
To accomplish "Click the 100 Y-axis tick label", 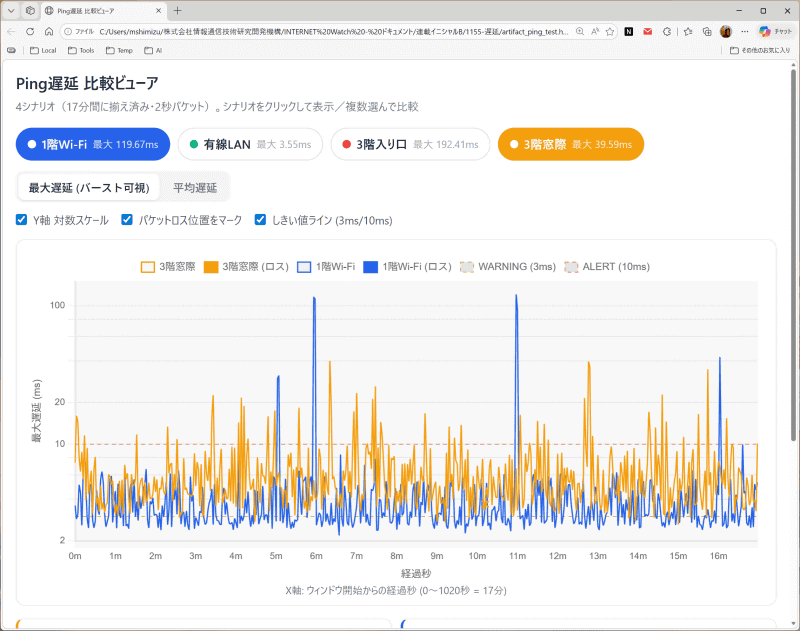I will click(x=58, y=305).
